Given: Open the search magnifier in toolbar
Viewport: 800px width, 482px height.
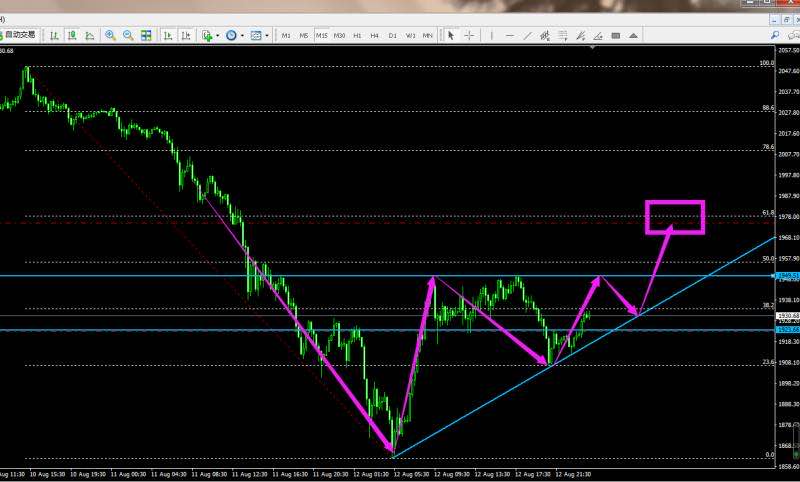Looking at the screenshot, I should pyautogui.click(x=775, y=35).
